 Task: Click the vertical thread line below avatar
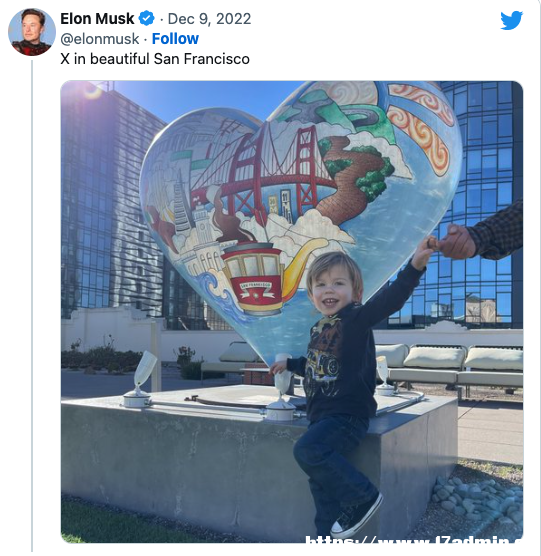click(32, 305)
